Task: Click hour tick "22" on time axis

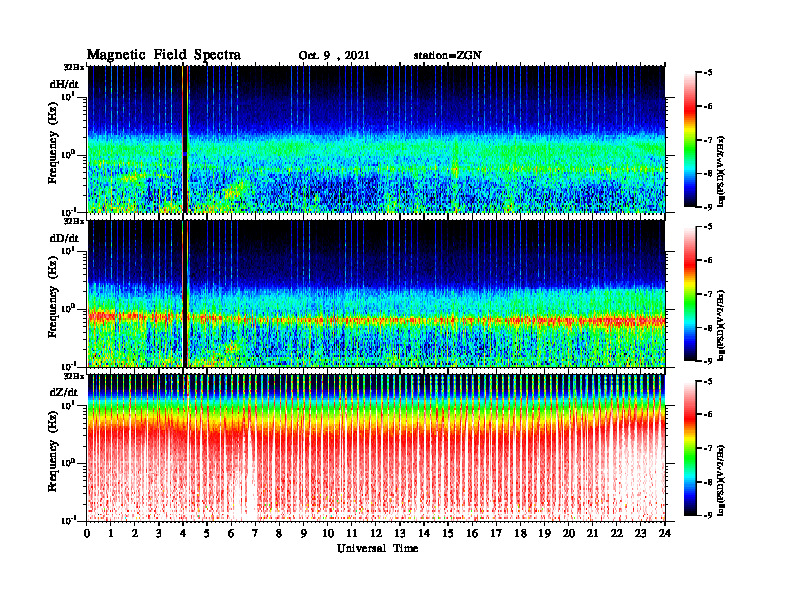Action: [617, 534]
